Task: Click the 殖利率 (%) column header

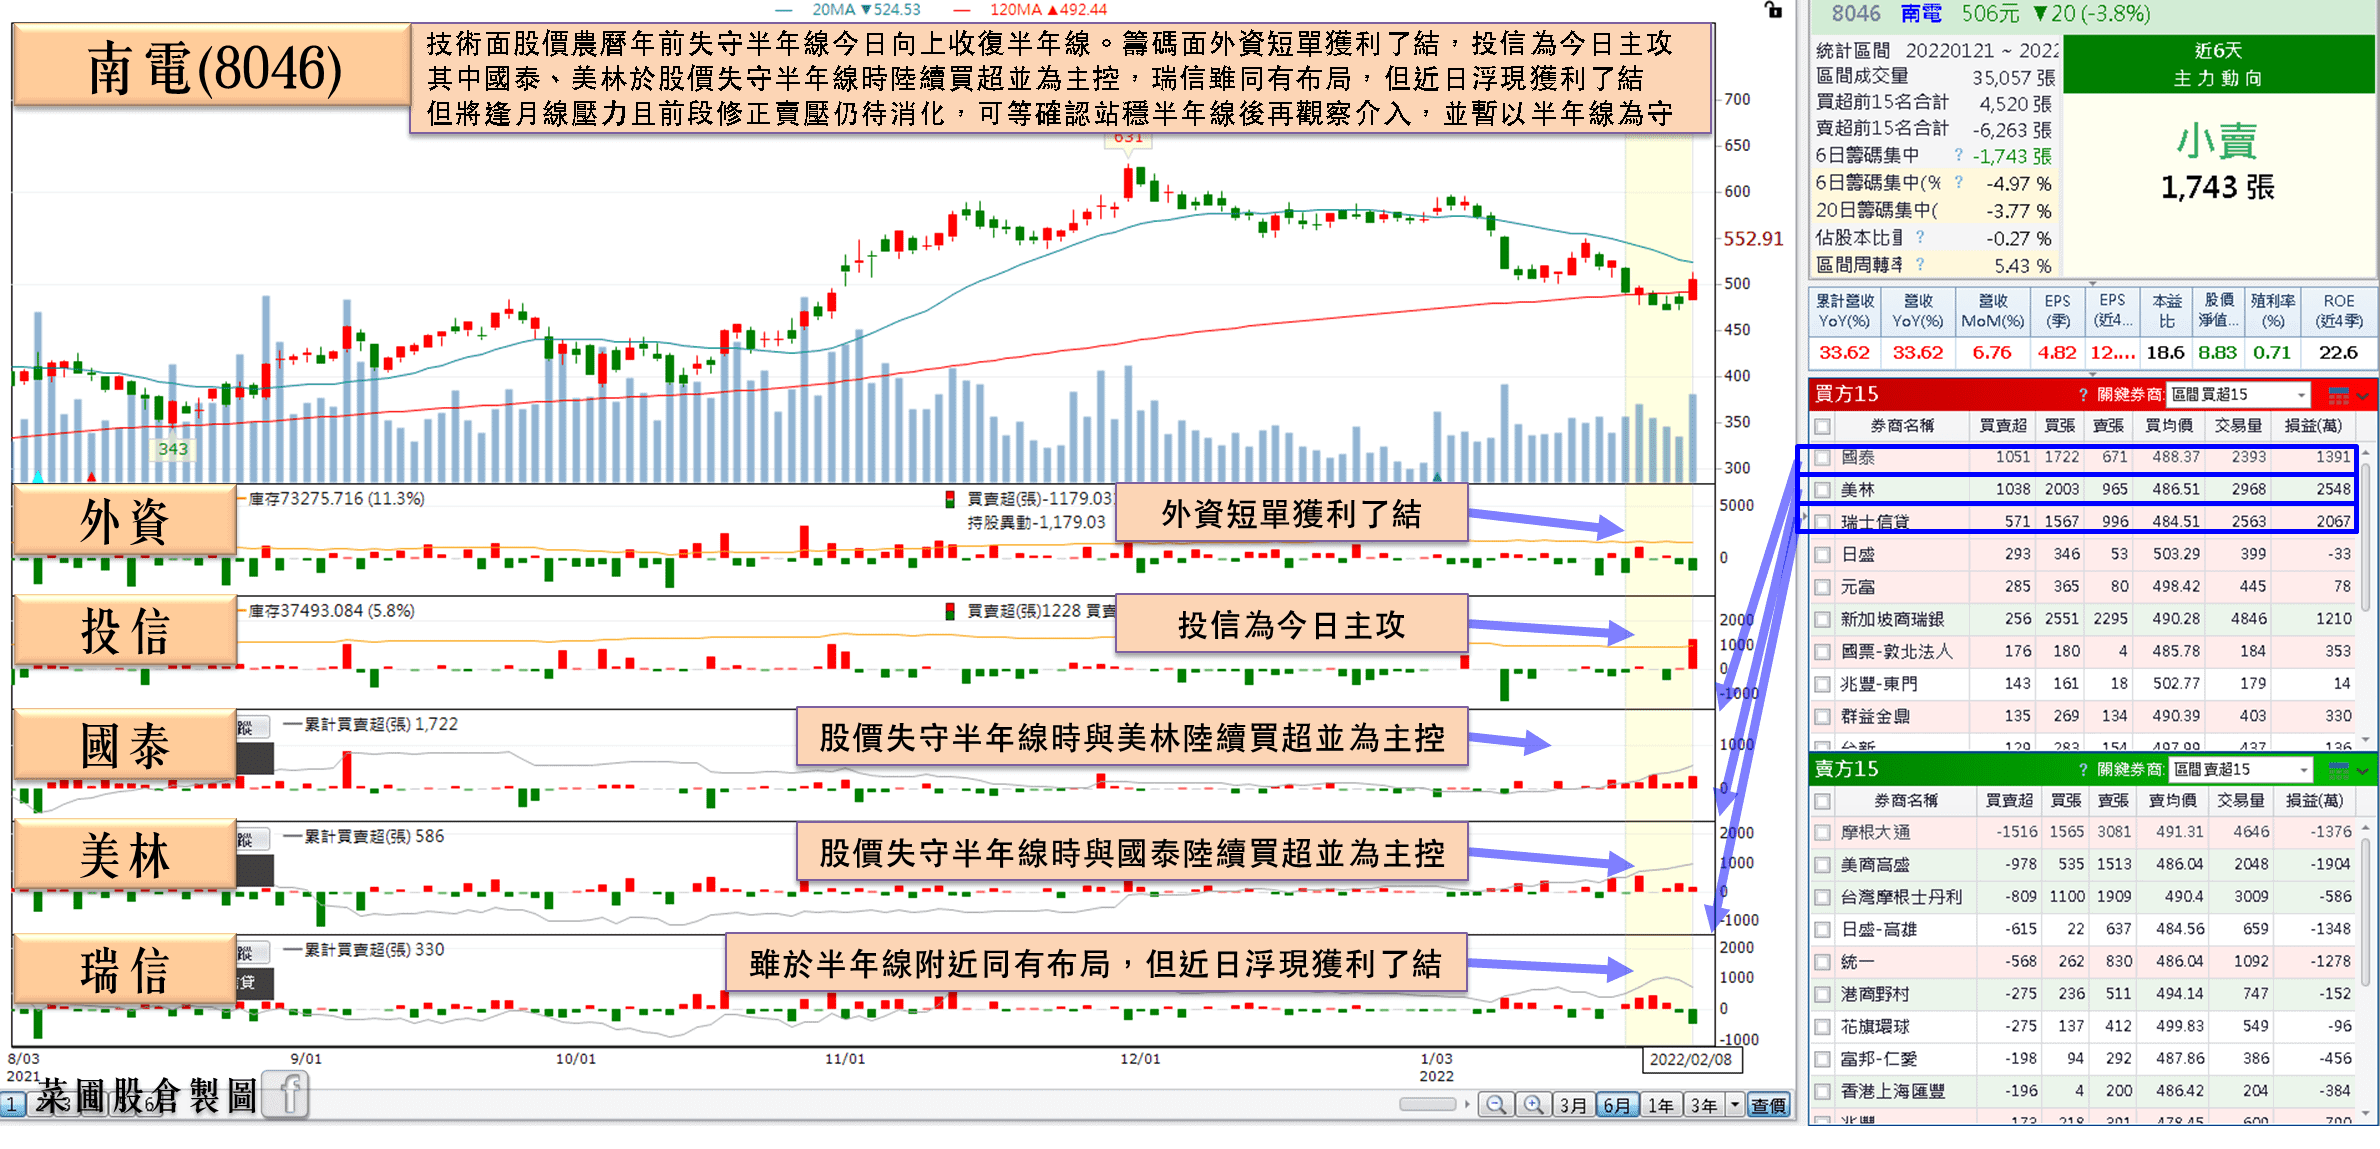Action: point(2273,311)
